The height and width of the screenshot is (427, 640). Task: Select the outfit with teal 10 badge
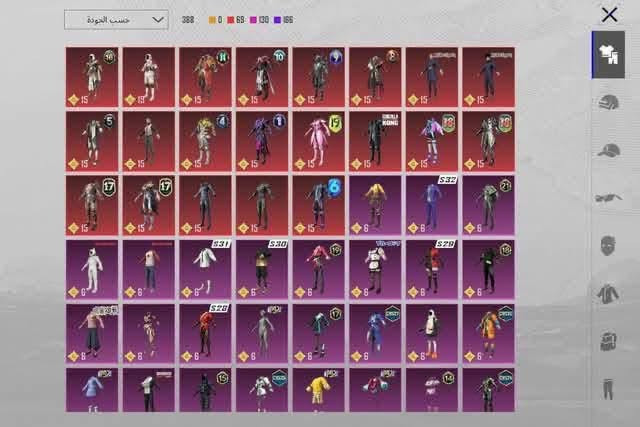tap(262, 77)
